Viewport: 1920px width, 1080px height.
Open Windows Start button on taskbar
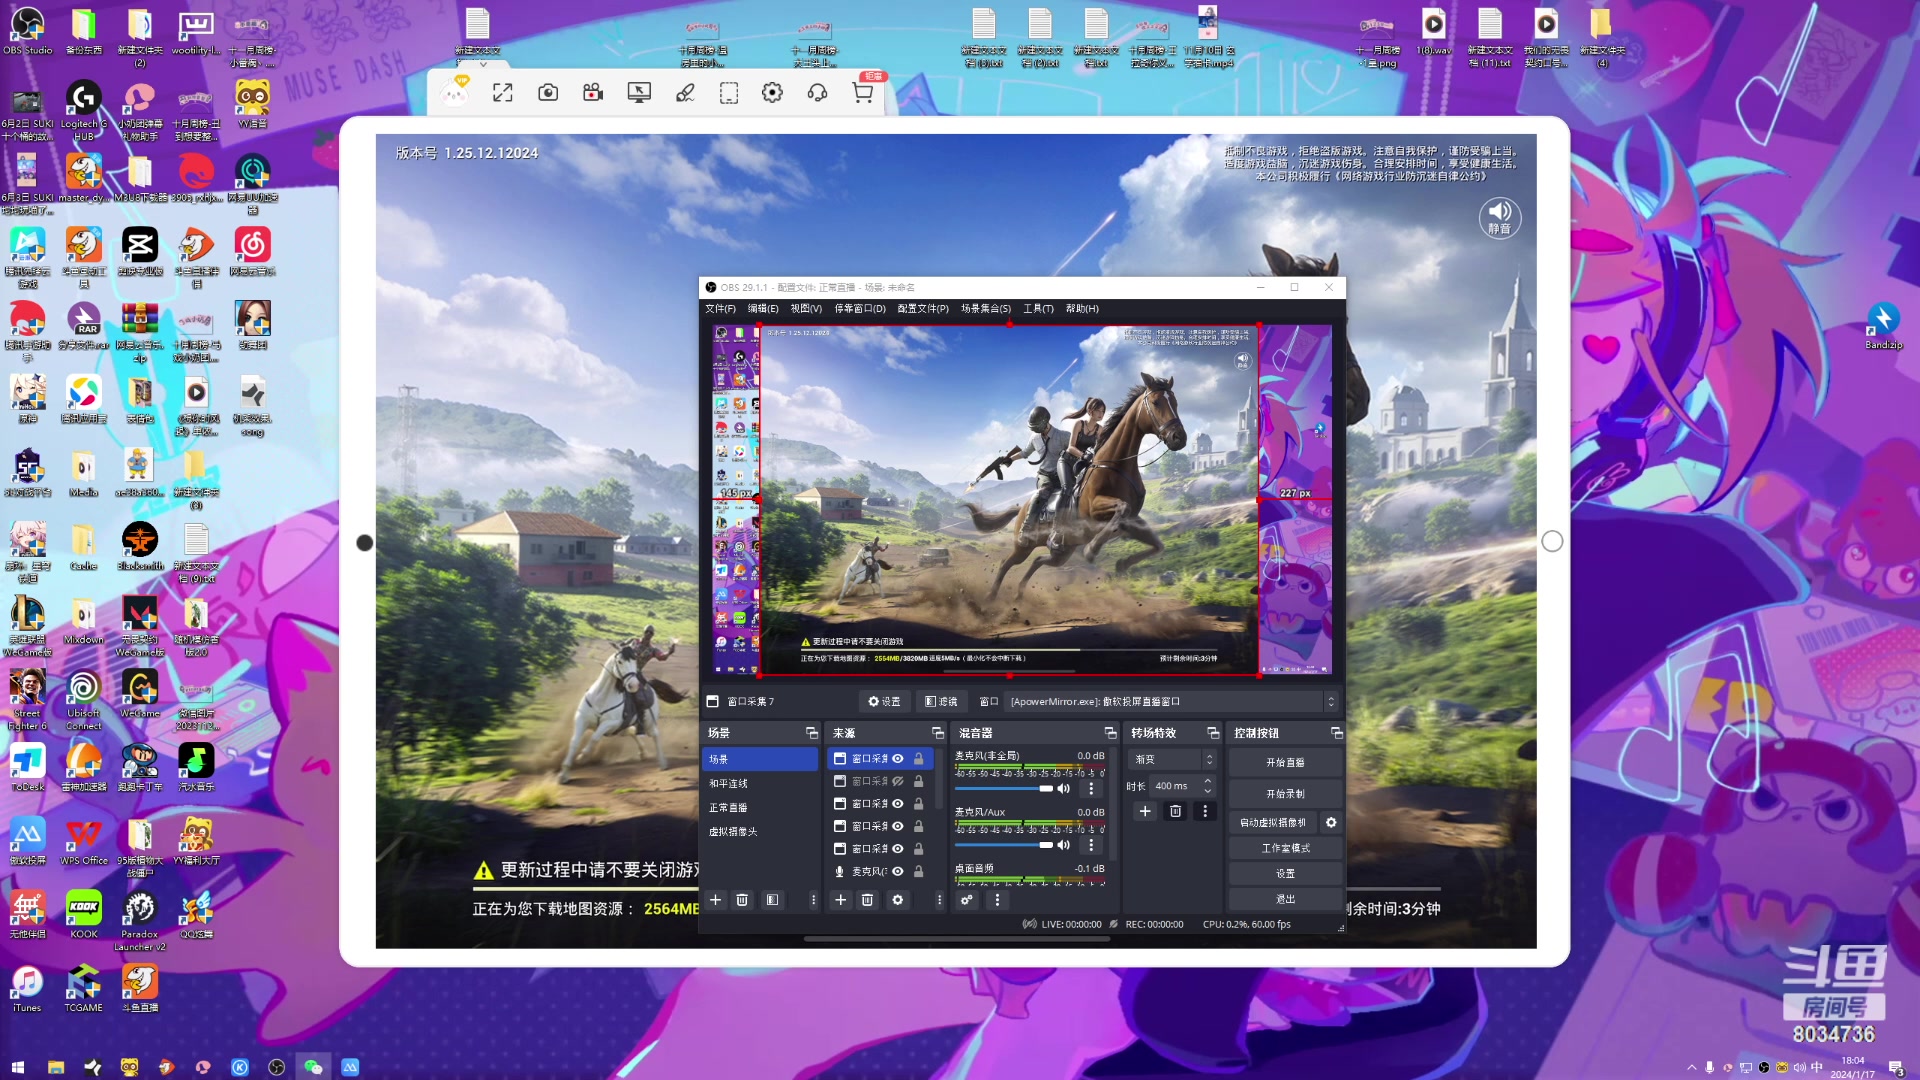click(x=17, y=1067)
